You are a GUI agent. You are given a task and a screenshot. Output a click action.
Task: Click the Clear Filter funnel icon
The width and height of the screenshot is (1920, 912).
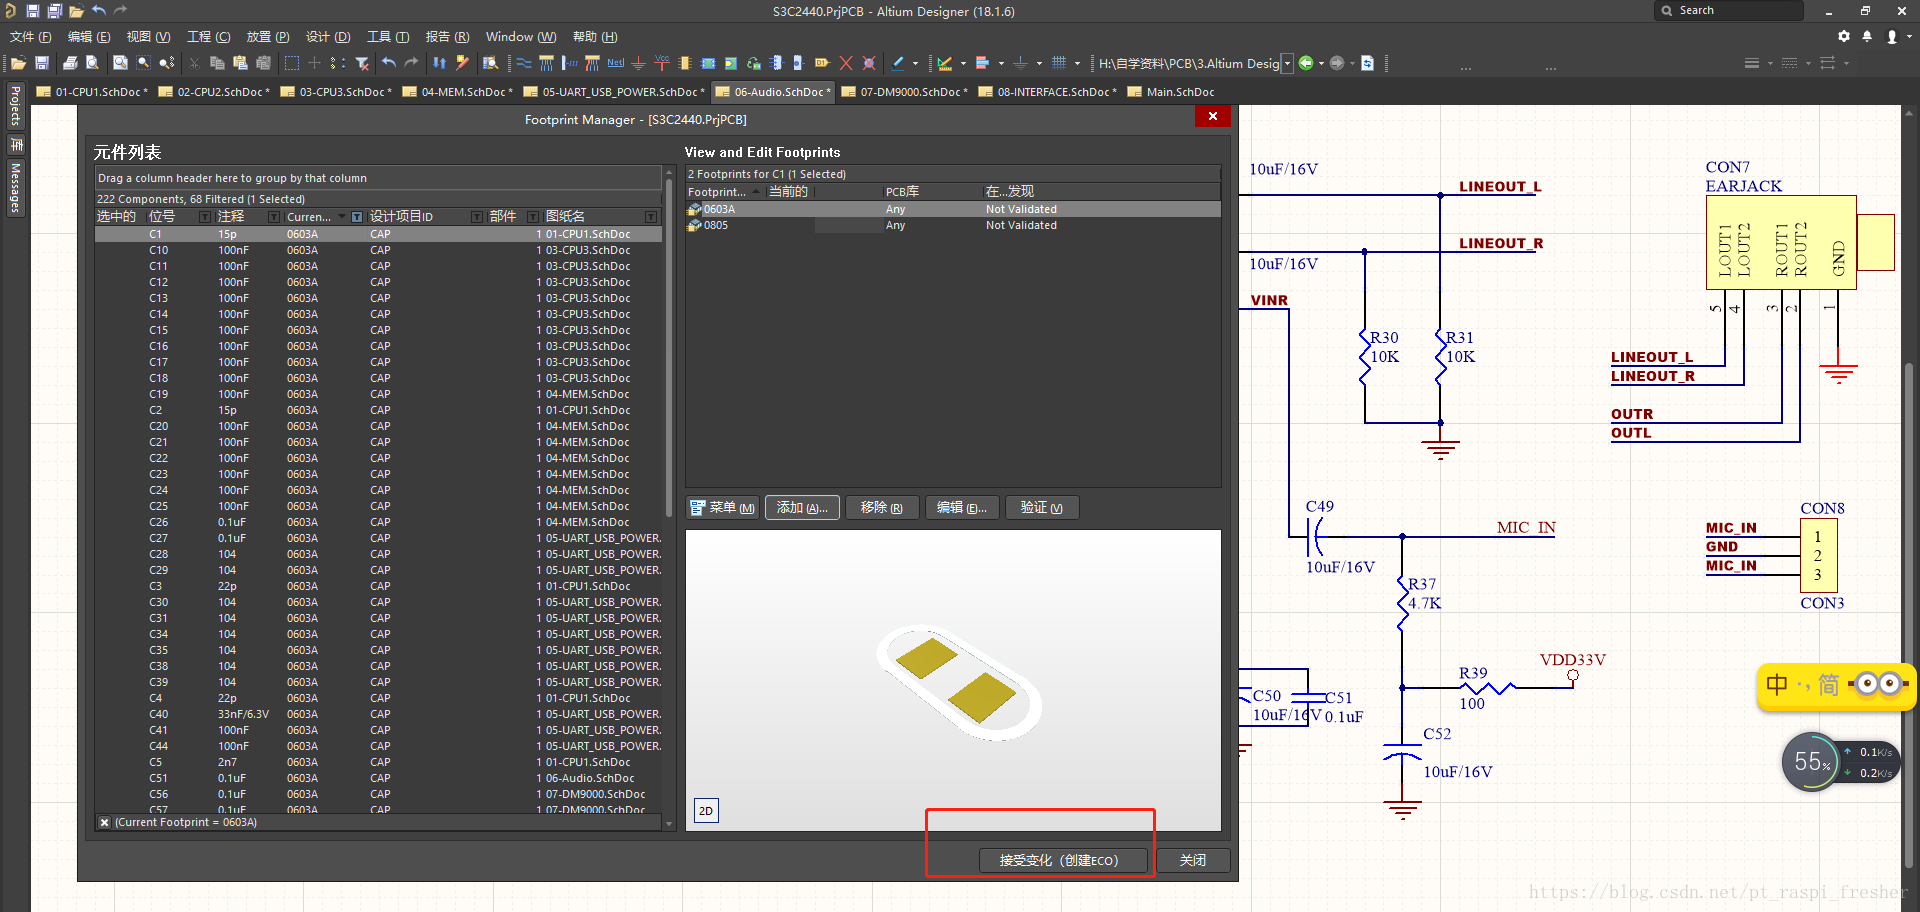pyautogui.click(x=362, y=63)
